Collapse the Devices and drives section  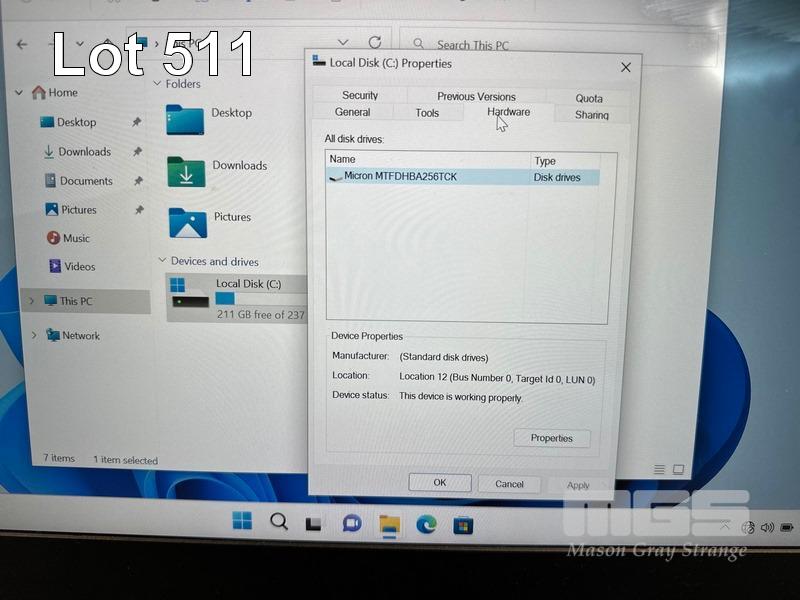tap(162, 261)
